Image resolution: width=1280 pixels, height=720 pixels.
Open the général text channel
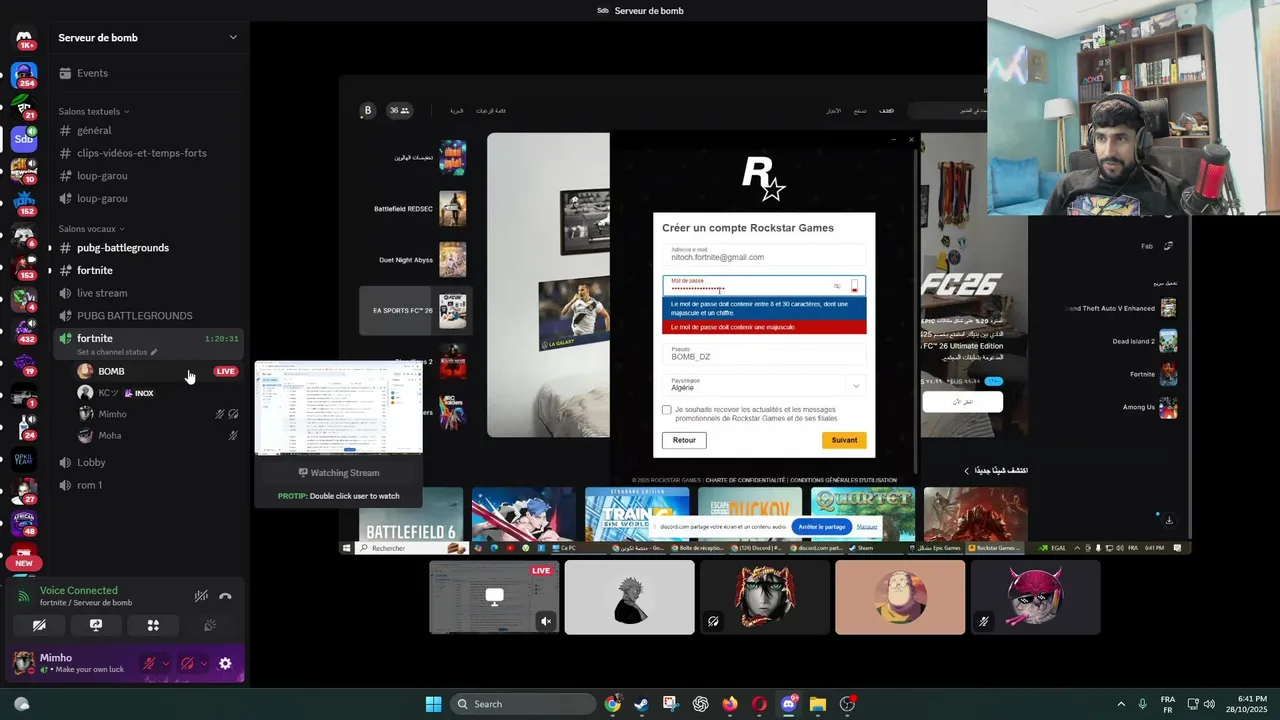tap(148, 130)
